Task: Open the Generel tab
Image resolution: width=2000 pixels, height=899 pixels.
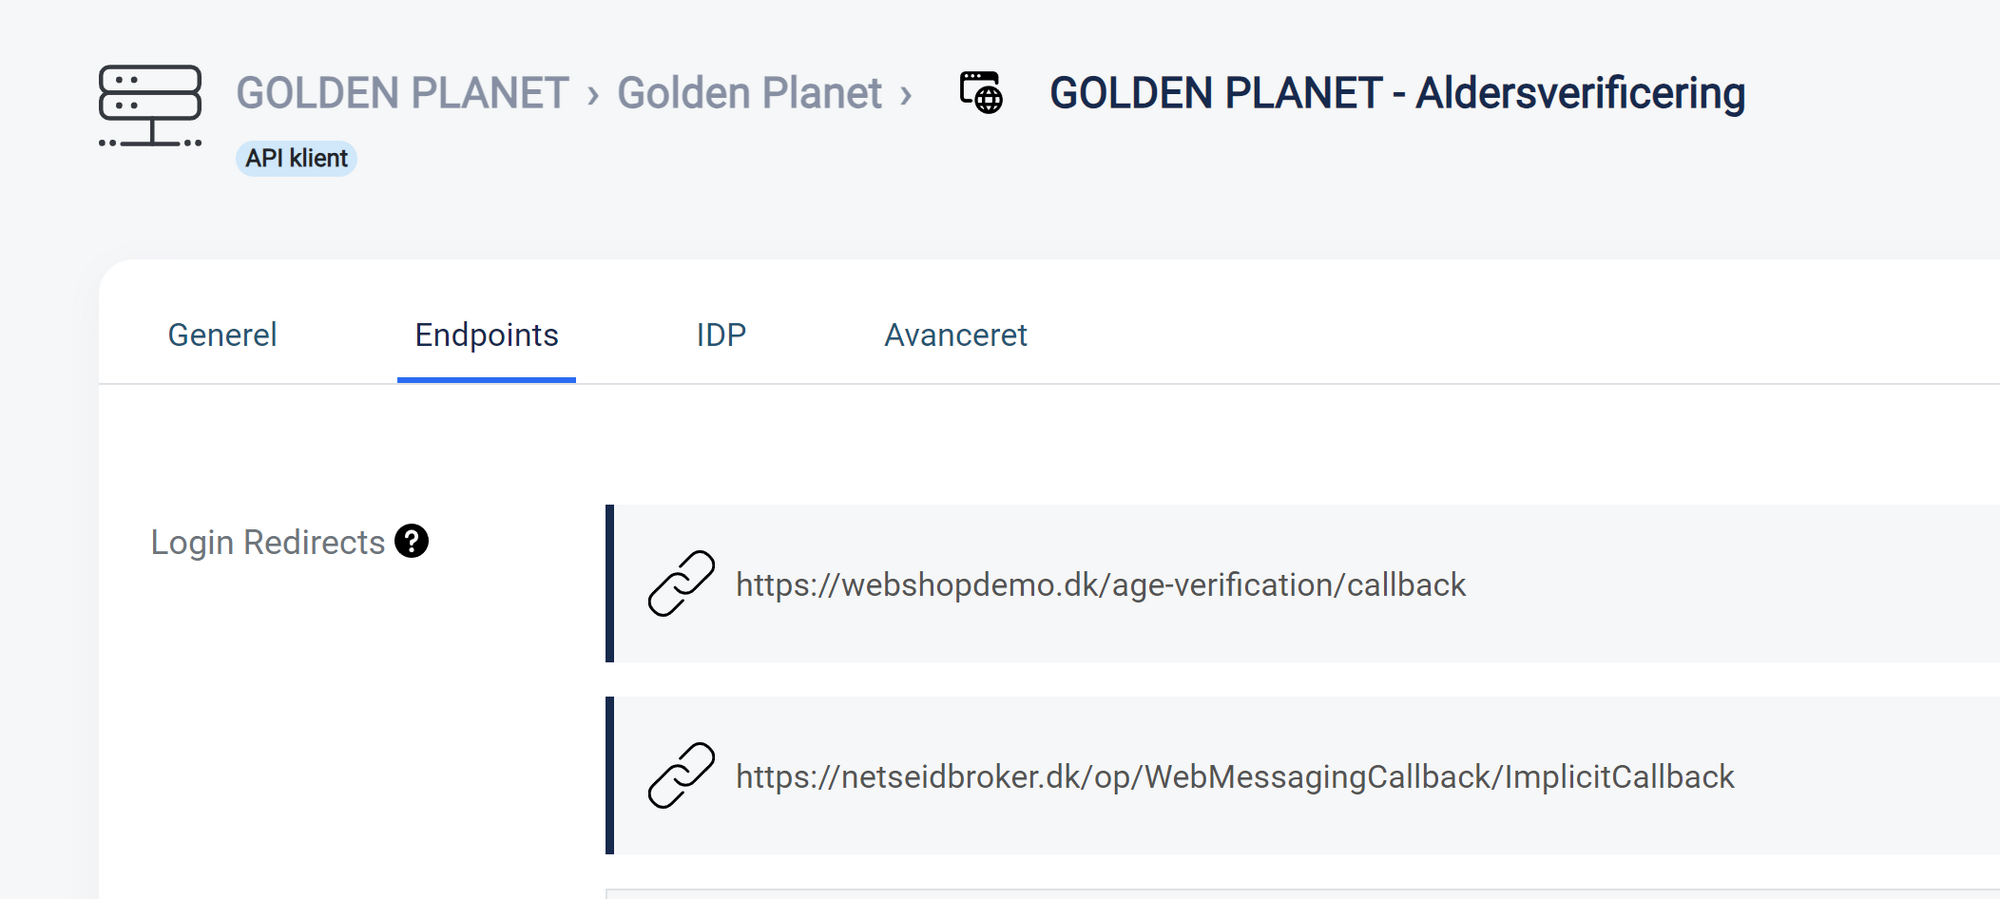Action: coord(222,335)
